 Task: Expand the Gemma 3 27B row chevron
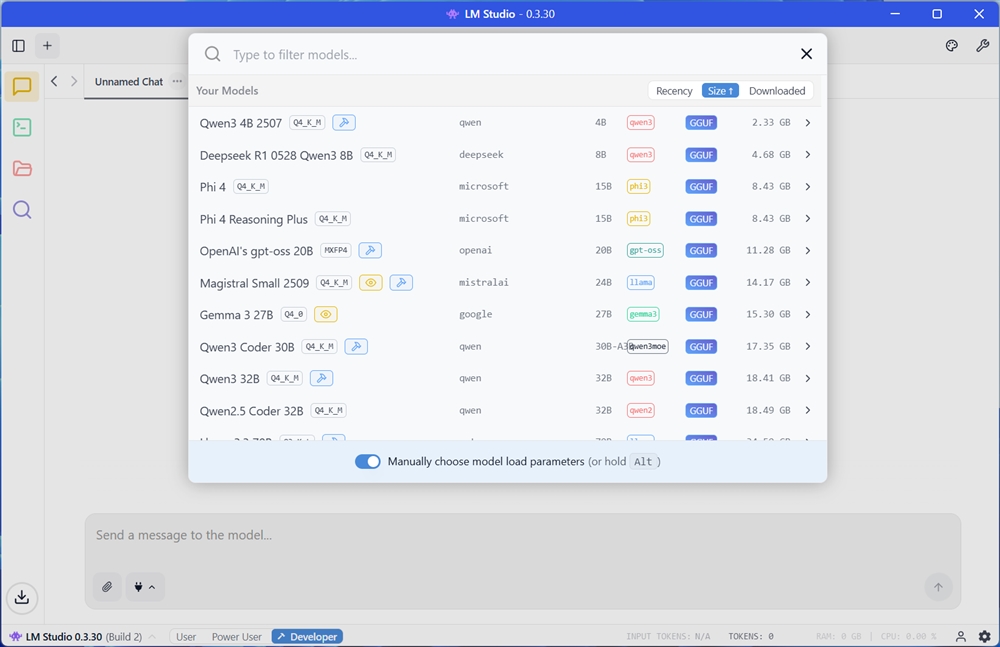click(x=807, y=314)
